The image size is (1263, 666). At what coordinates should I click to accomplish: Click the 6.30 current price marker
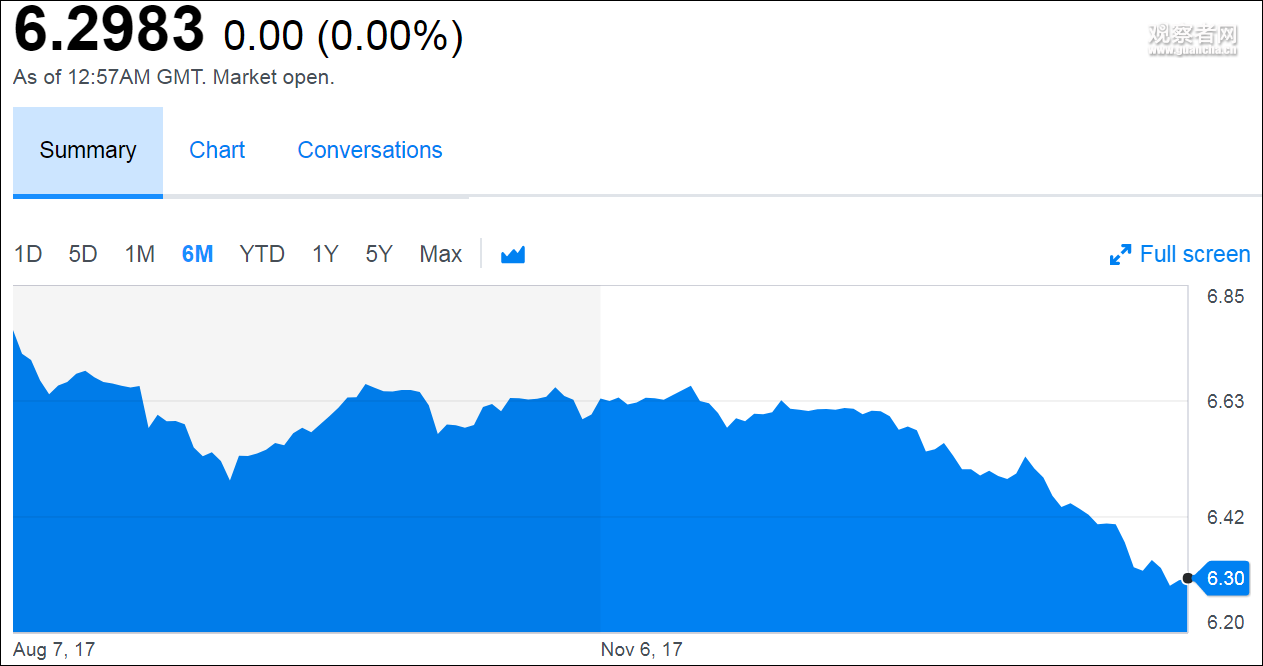[1225, 578]
